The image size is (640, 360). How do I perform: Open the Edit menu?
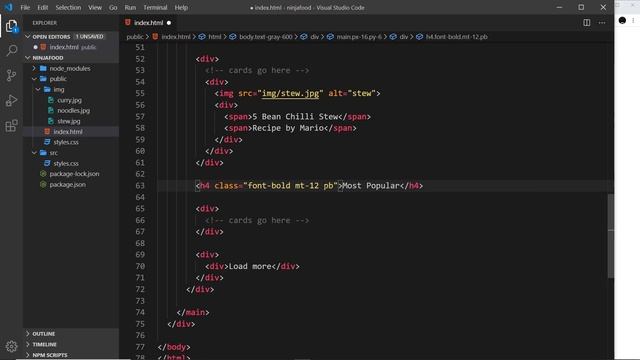[42, 7]
